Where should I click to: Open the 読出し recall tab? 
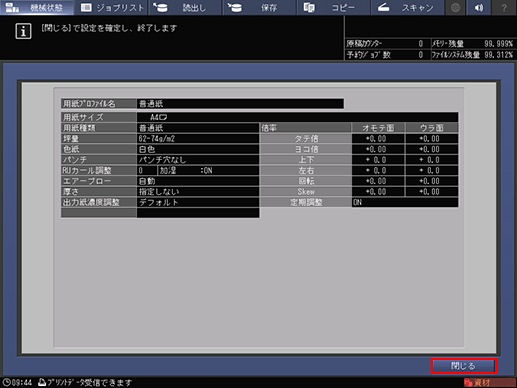point(185,7)
